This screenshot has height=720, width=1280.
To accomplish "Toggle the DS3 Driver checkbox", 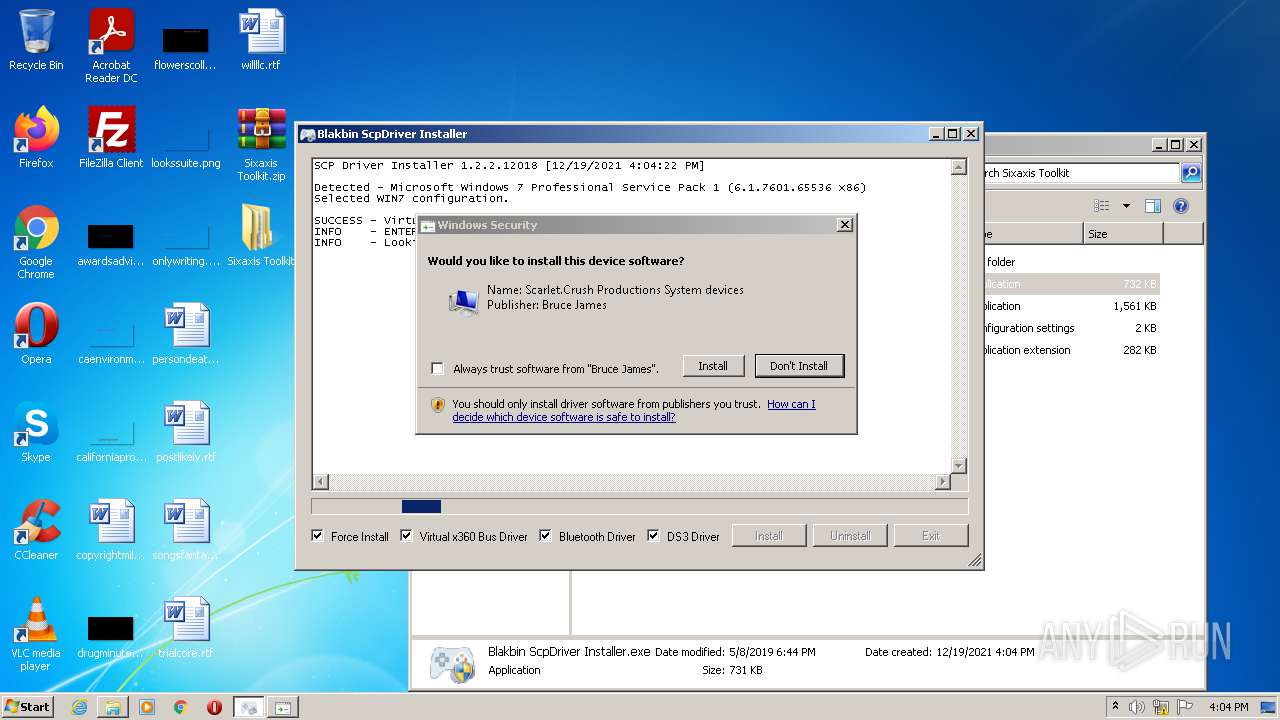I will (653, 536).
